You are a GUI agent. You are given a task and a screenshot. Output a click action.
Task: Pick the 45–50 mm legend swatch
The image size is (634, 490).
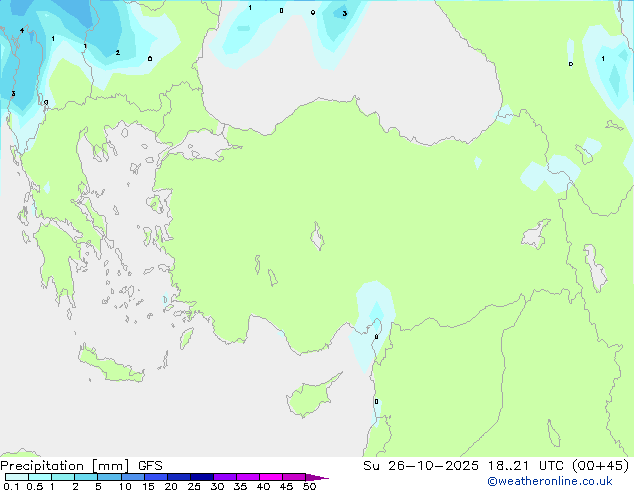pos(294,477)
